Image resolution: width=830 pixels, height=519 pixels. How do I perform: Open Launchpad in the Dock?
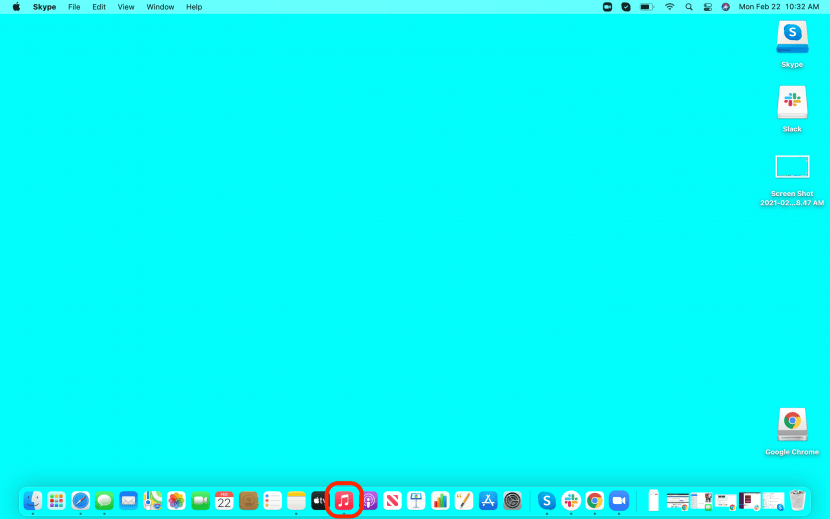pos(56,500)
